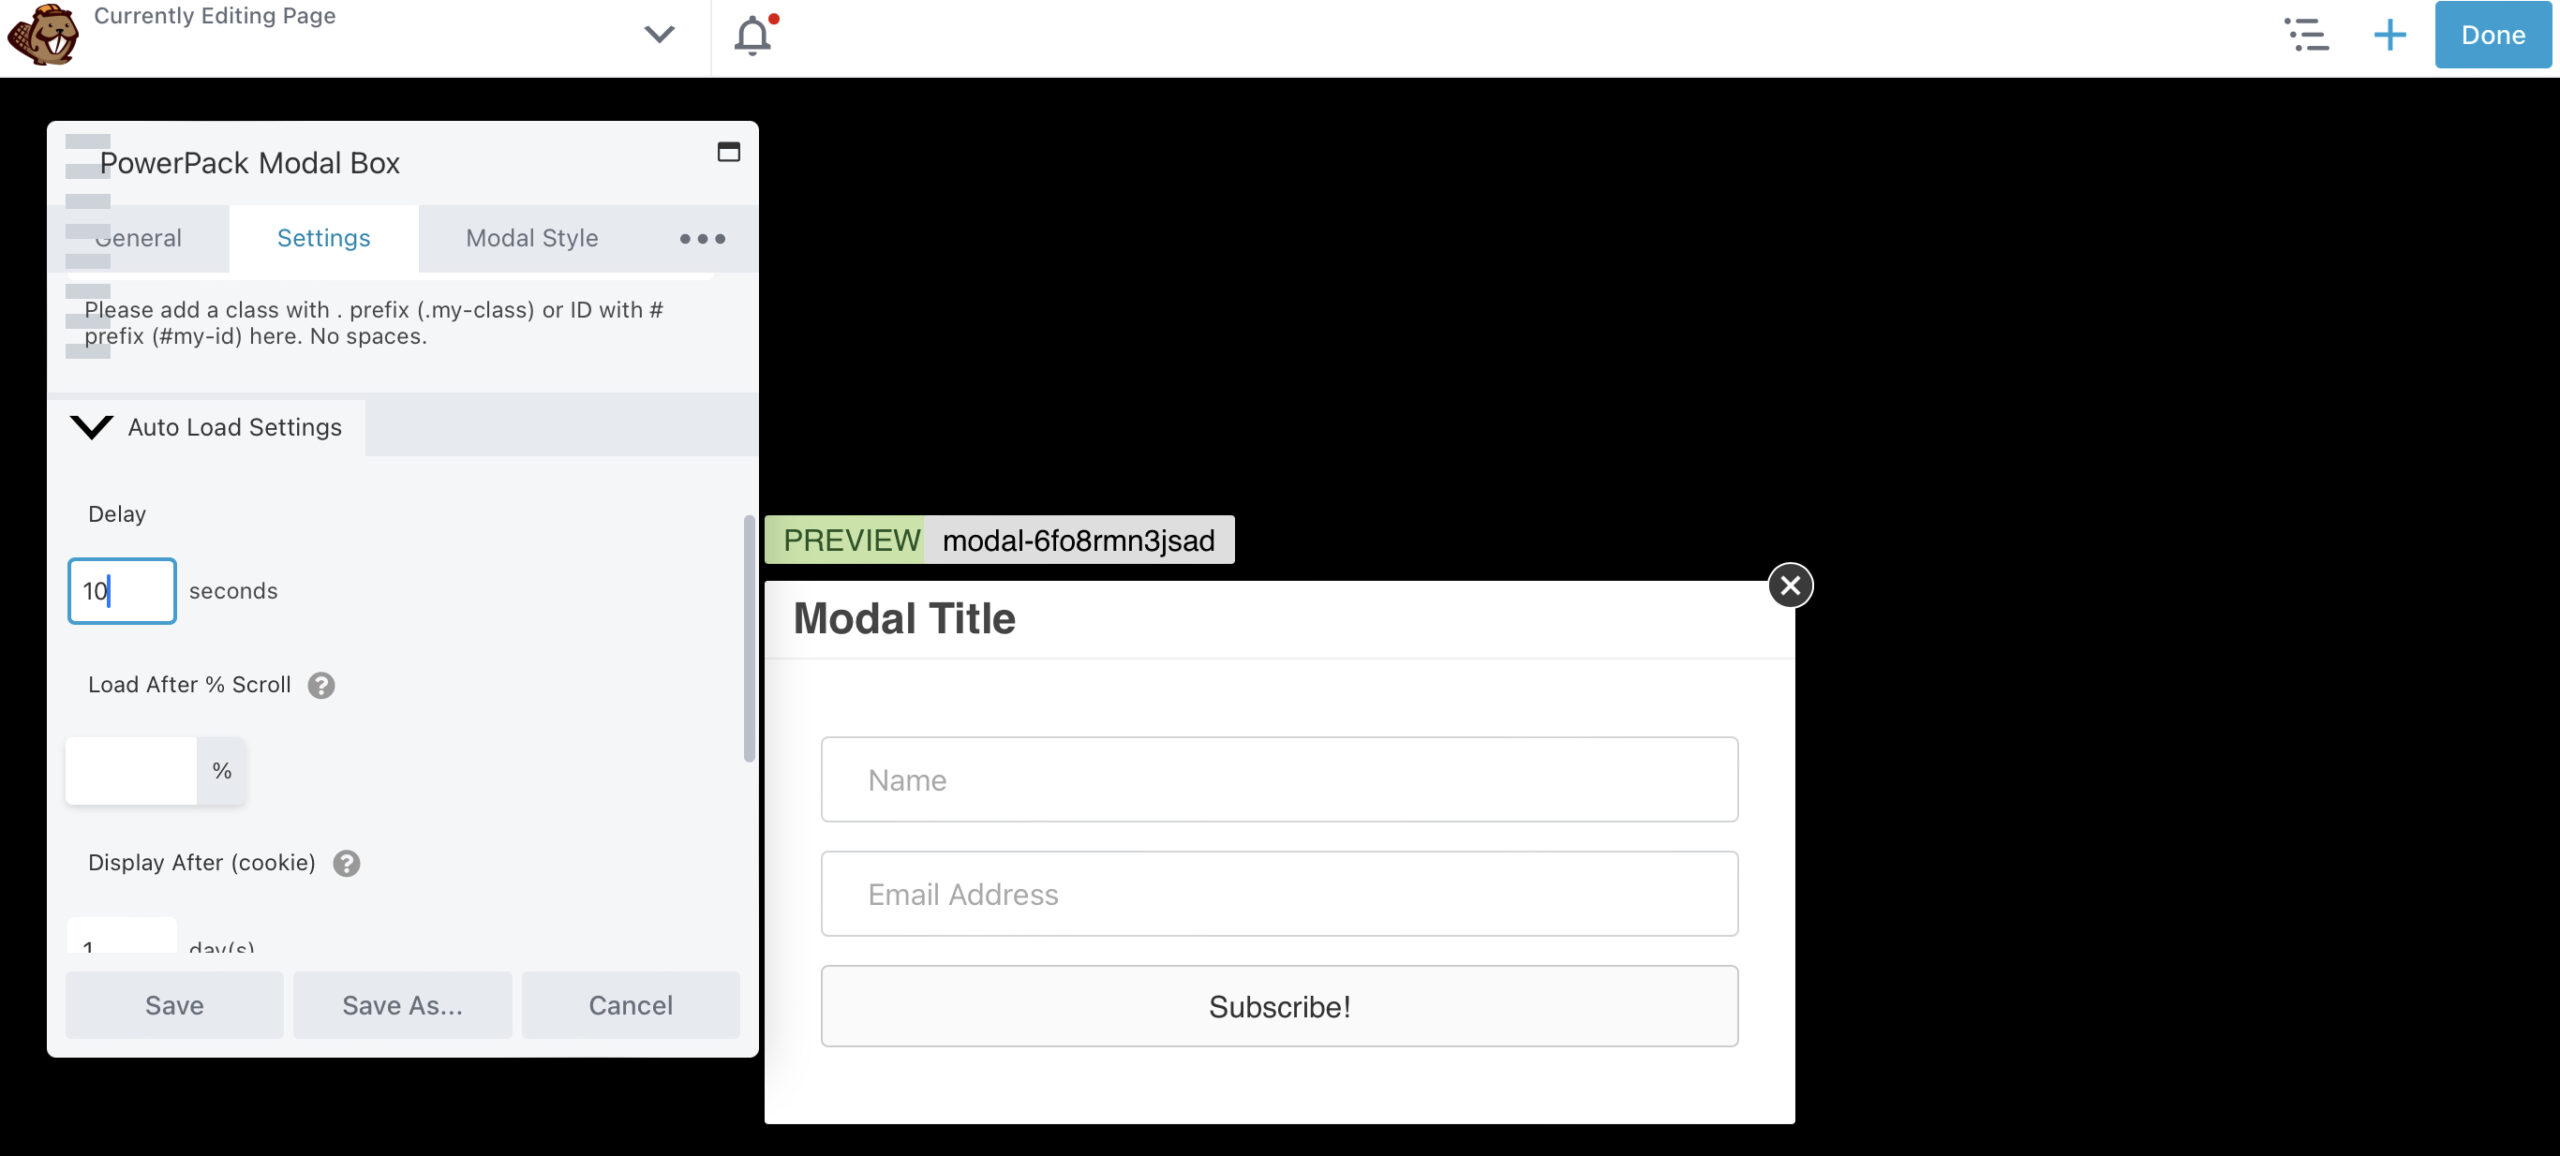
Task: Click the close X button on modal preview
Action: [1789, 585]
